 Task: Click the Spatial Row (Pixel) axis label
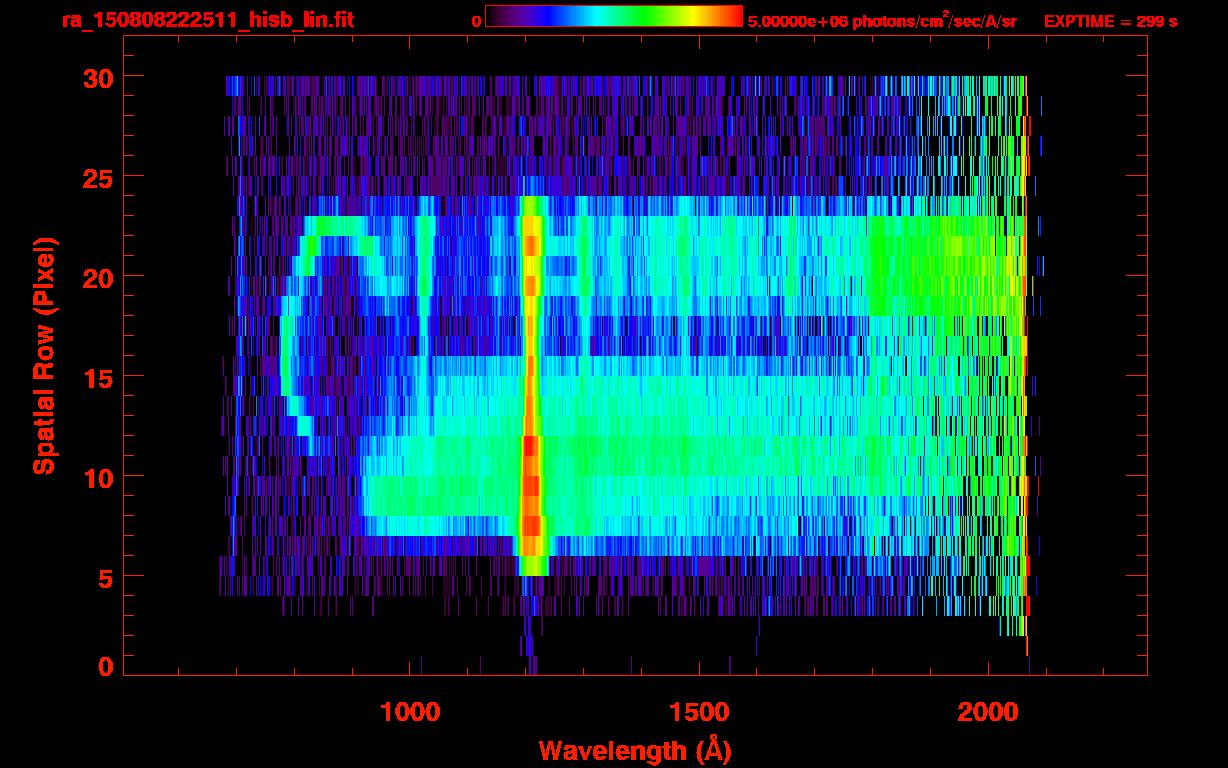(x=44, y=356)
